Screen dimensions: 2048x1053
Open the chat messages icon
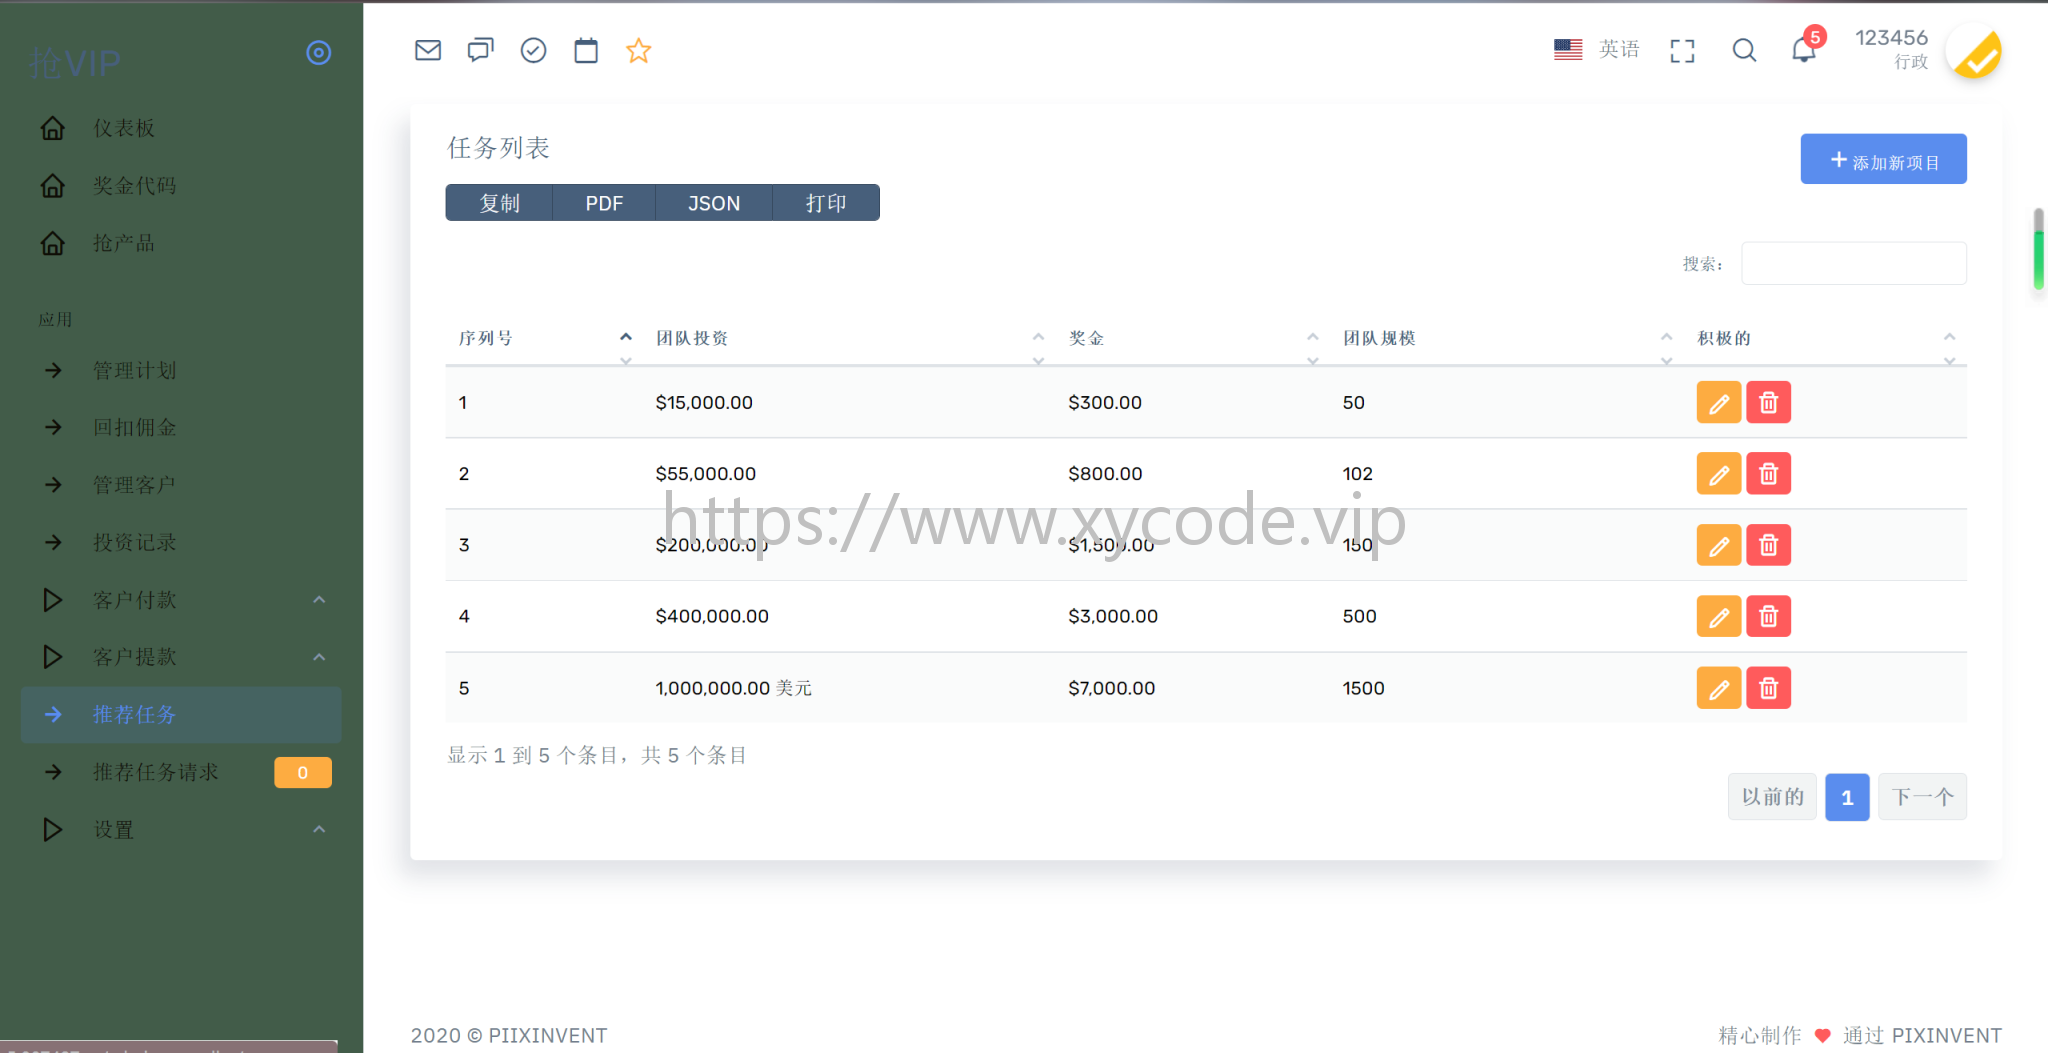click(481, 50)
